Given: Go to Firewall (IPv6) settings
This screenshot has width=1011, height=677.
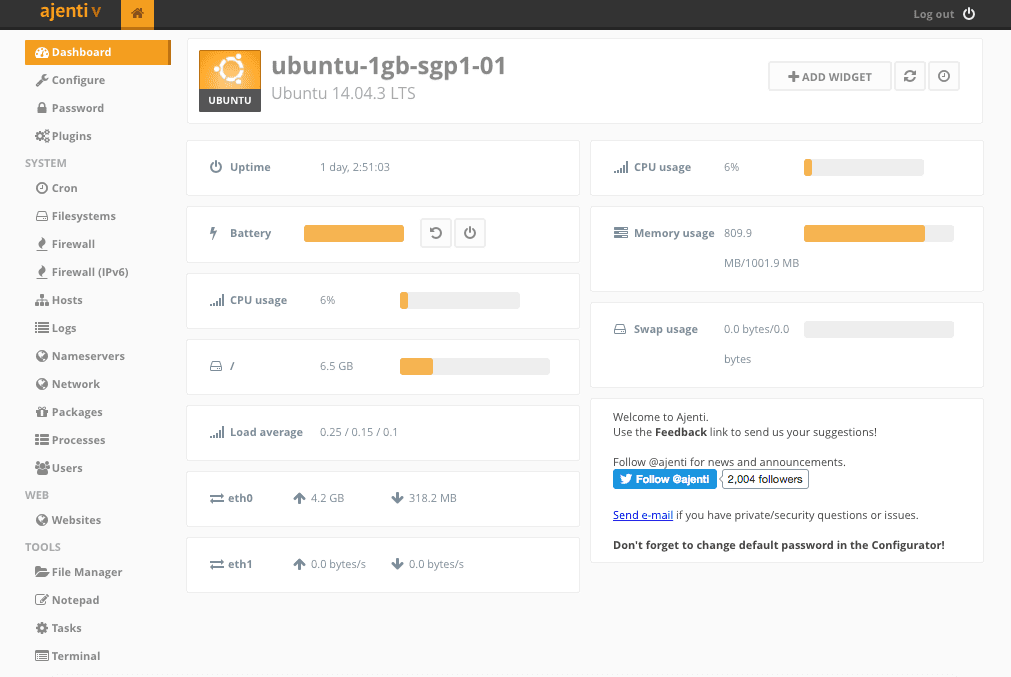Looking at the screenshot, I should 89,272.
